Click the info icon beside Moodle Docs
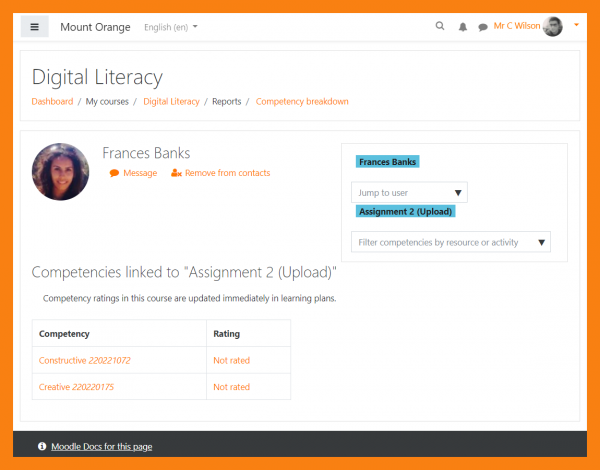Image resolution: width=600 pixels, height=470 pixels. pos(42,446)
